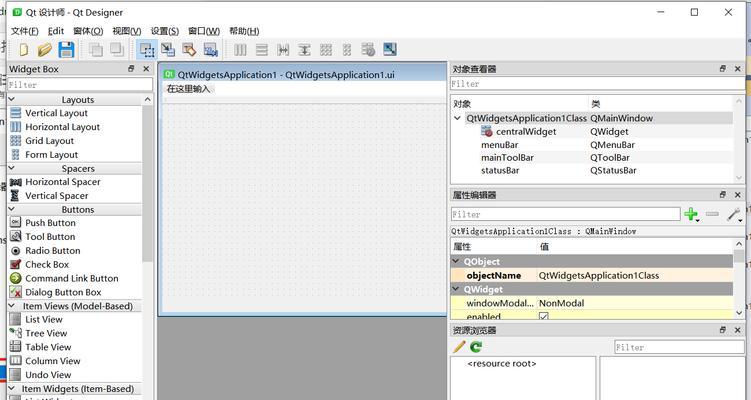Switch to Edit Signals/Slots mode icon
Screen dimensions: 751x400
pos(168,49)
